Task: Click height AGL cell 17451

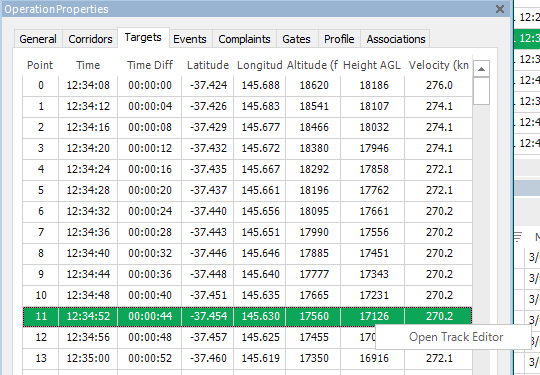Action: [373, 253]
